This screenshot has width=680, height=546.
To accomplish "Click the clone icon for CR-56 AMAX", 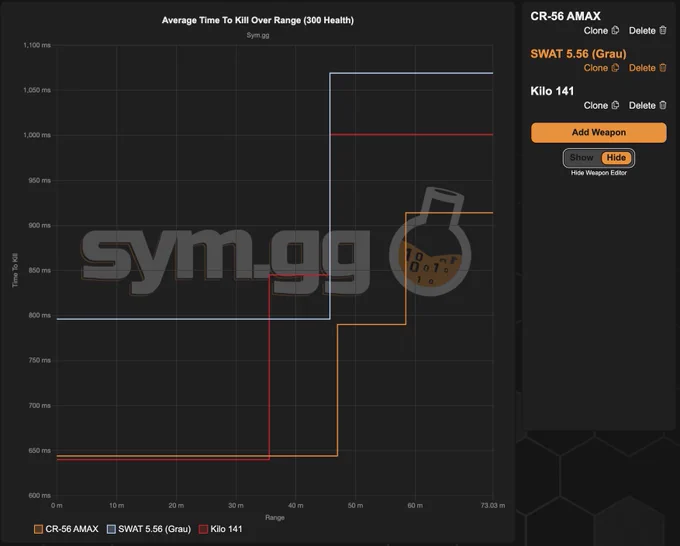I will pyautogui.click(x=615, y=30).
